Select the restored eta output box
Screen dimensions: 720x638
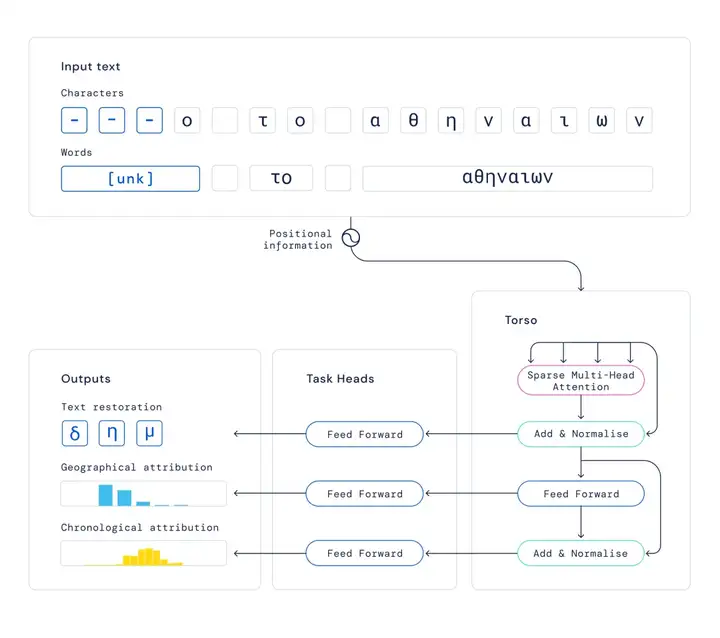(112, 433)
